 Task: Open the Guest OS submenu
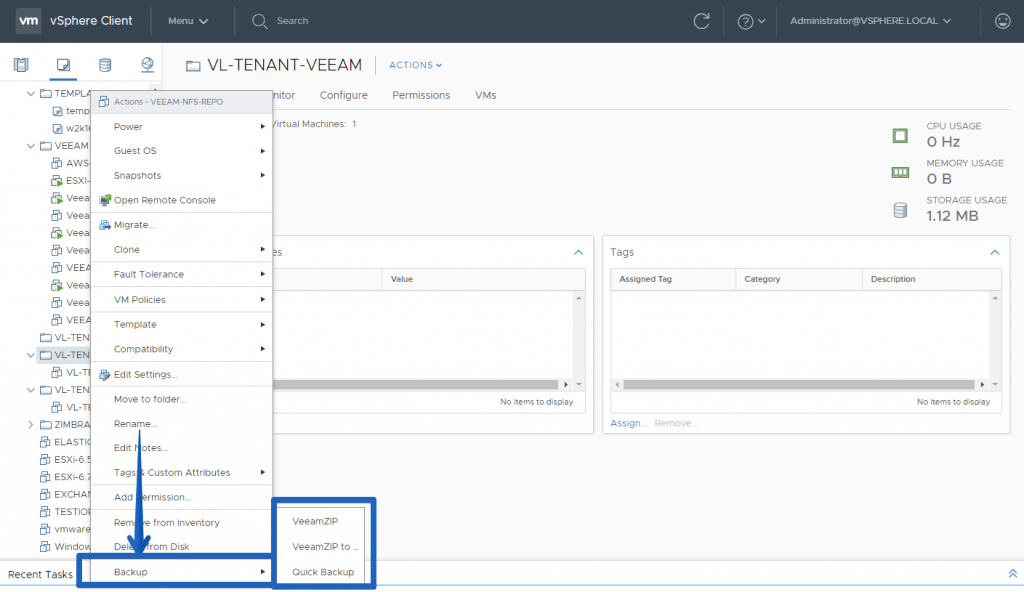click(x=182, y=151)
